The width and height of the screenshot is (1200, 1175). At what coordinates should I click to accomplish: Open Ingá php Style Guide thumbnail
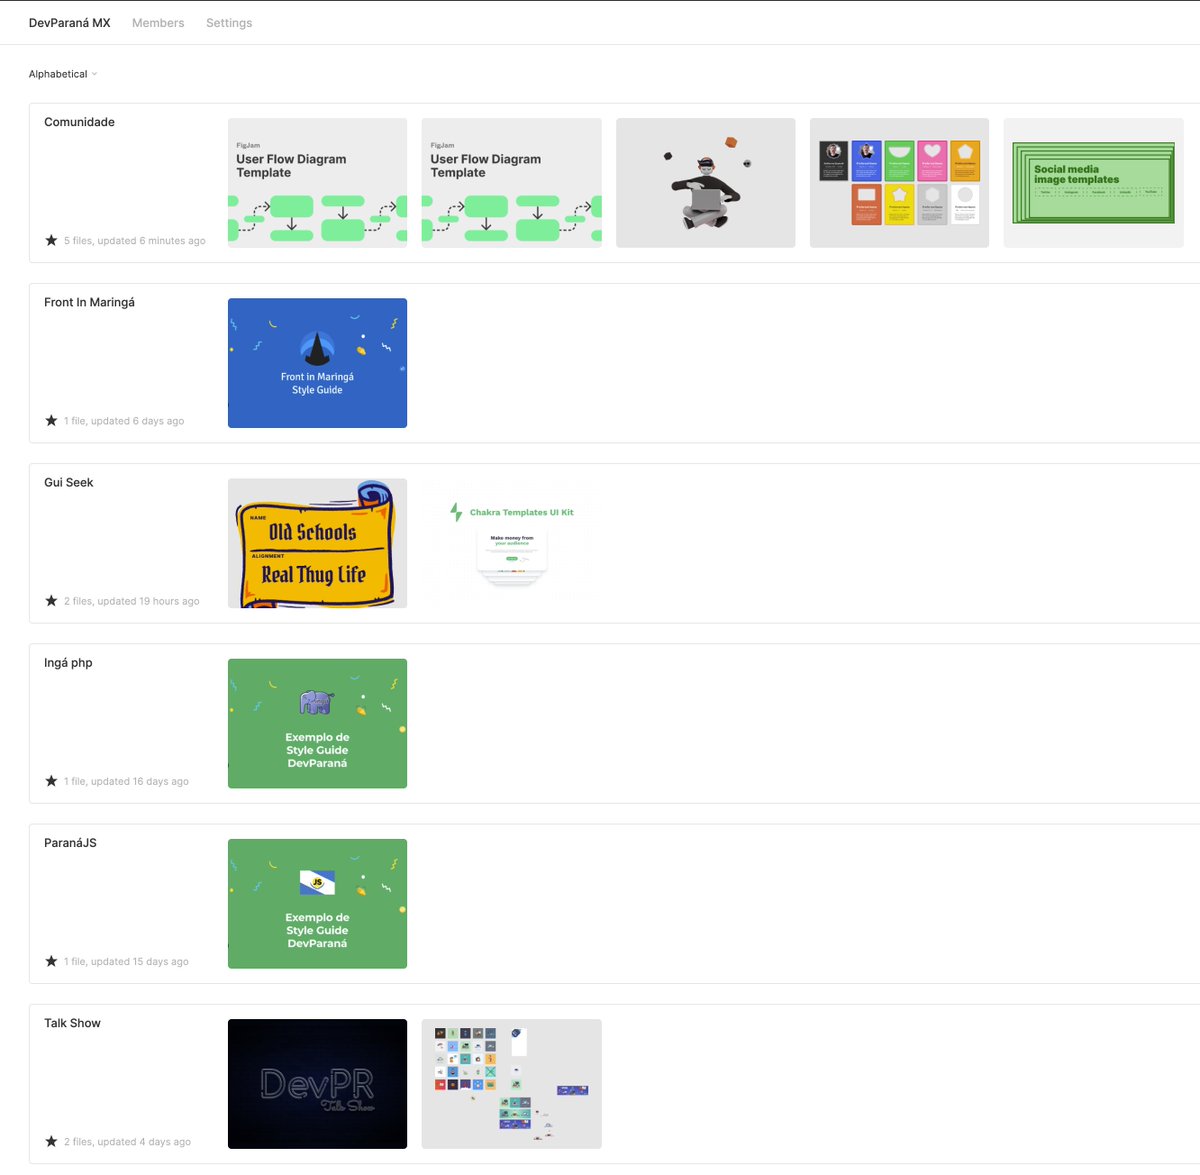[317, 723]
